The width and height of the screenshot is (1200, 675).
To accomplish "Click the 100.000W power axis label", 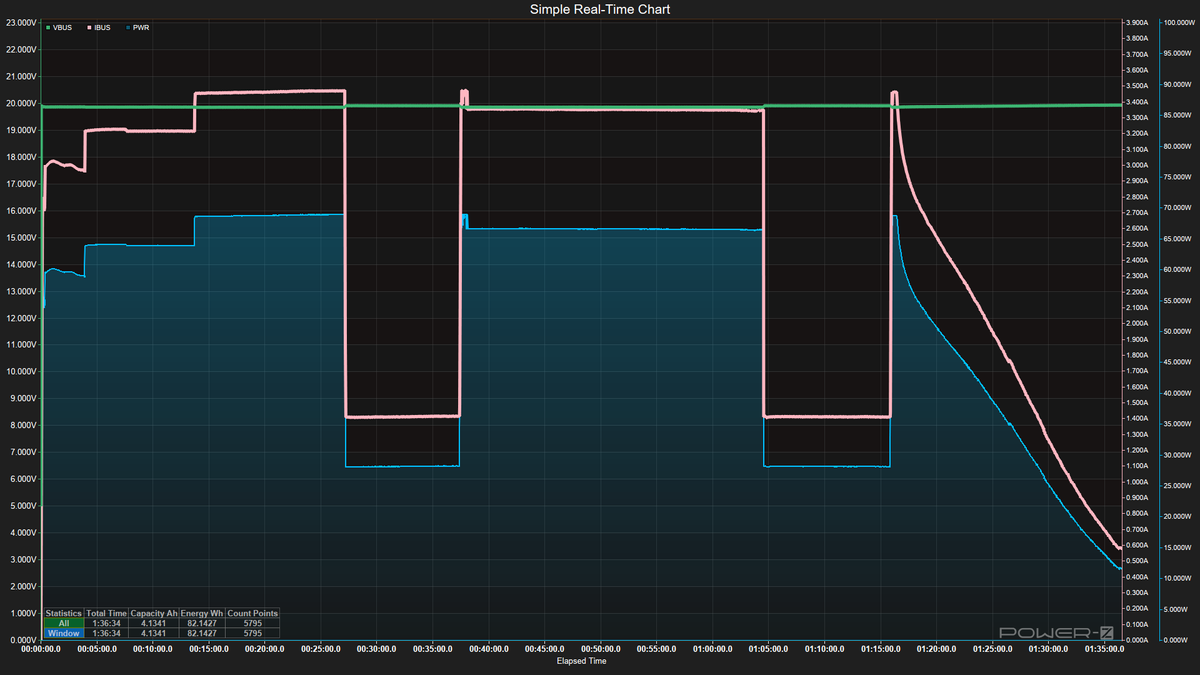I will (1180, 22).
